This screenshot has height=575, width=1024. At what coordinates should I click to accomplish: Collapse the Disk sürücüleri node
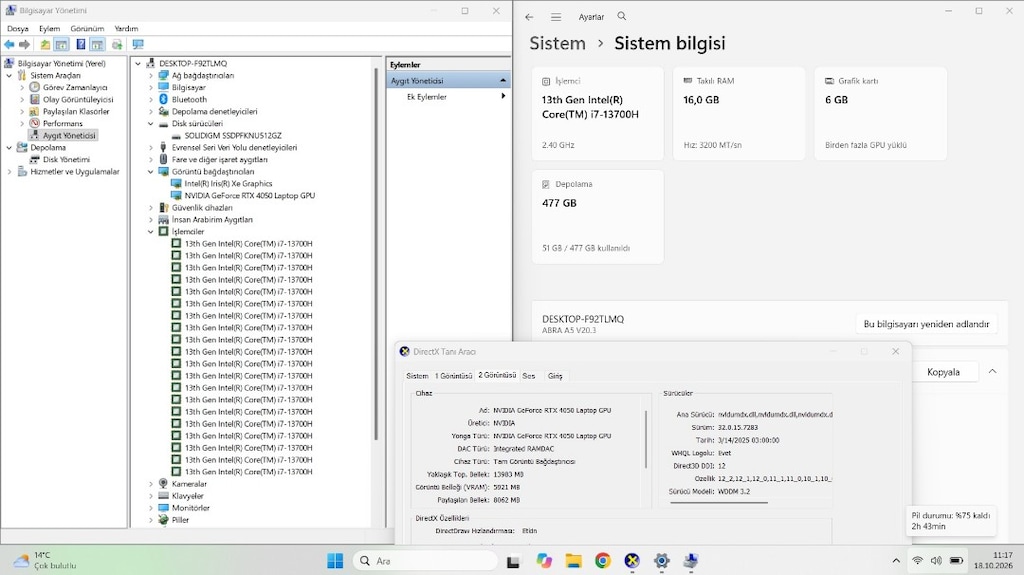pos(151,123)
